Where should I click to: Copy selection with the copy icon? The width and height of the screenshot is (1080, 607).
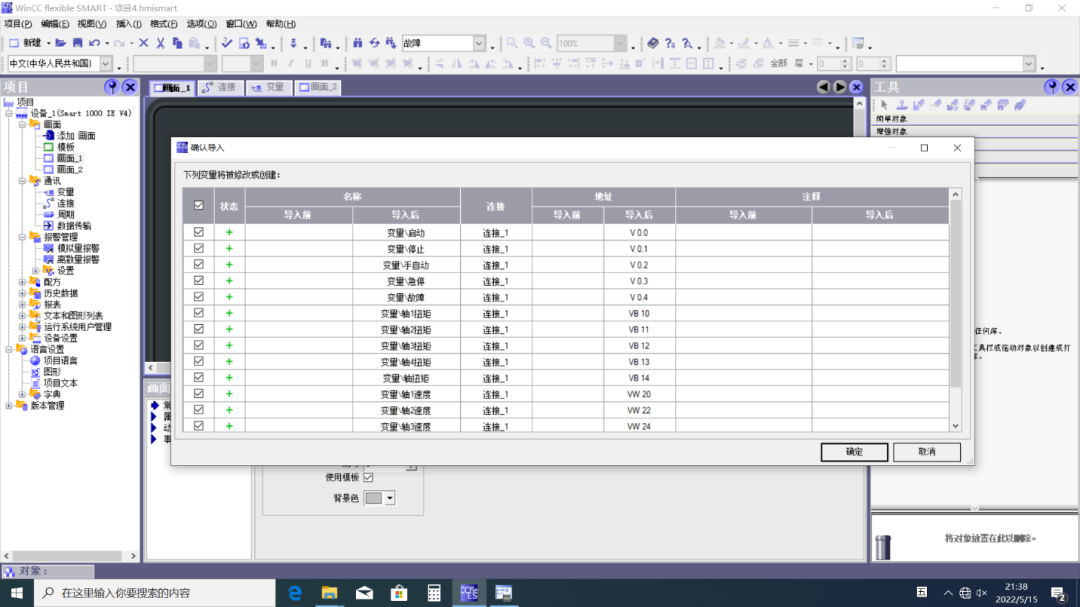click(177, 43)
